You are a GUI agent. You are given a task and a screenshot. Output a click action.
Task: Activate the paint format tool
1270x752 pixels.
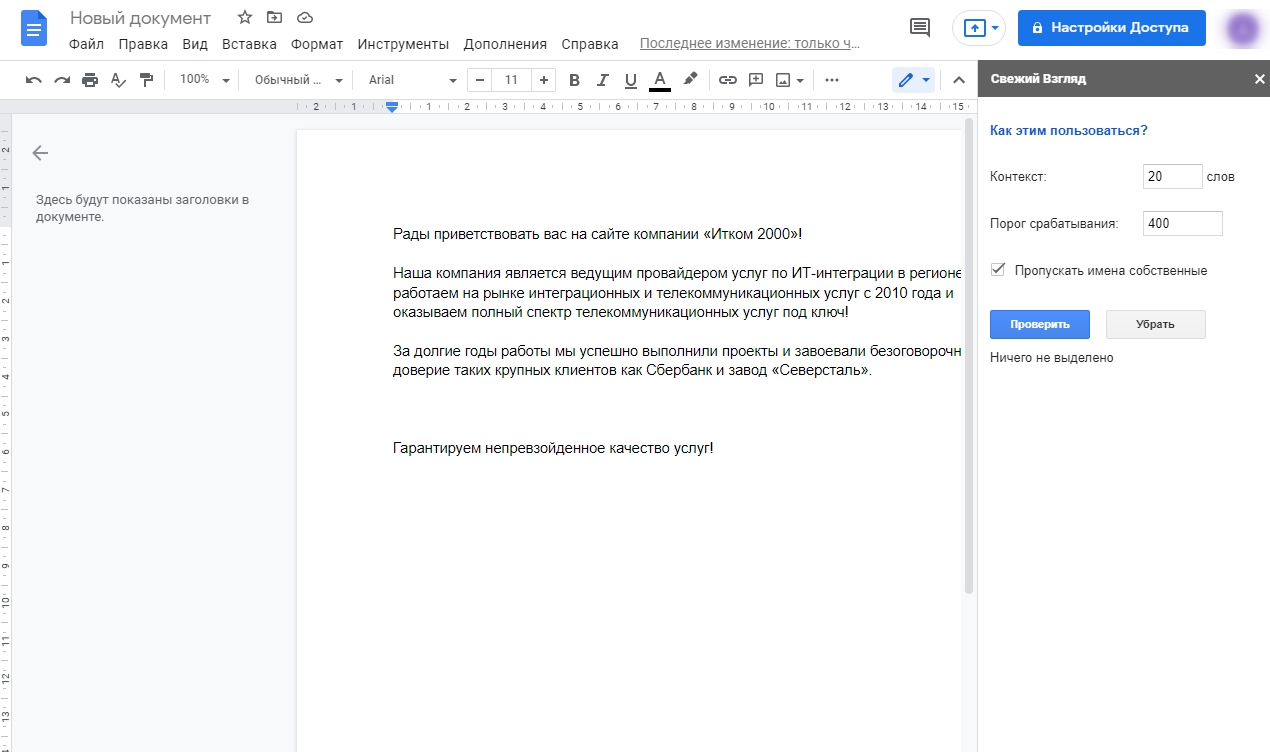click(146, 80)
